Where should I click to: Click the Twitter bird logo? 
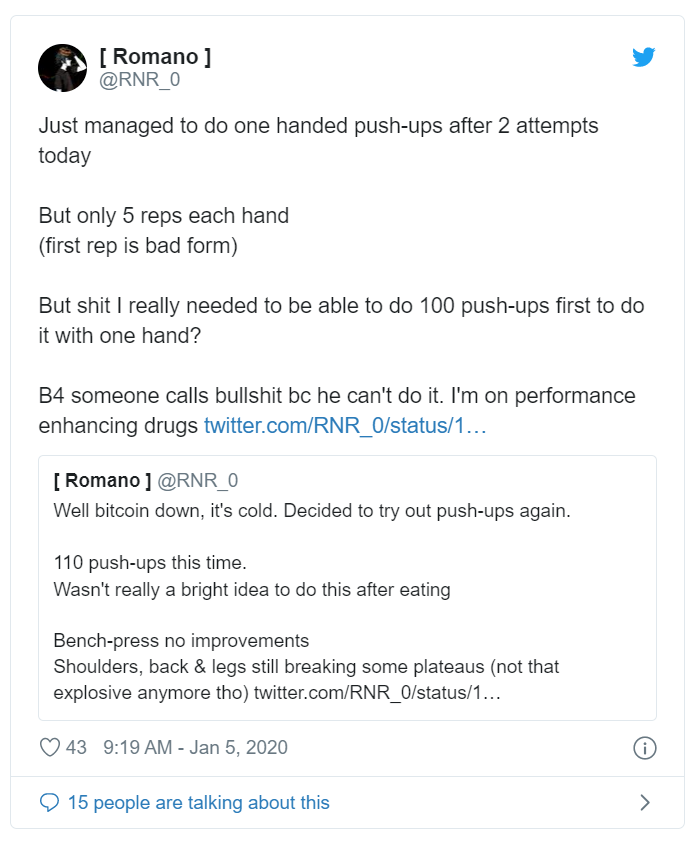tap(644, 57)
